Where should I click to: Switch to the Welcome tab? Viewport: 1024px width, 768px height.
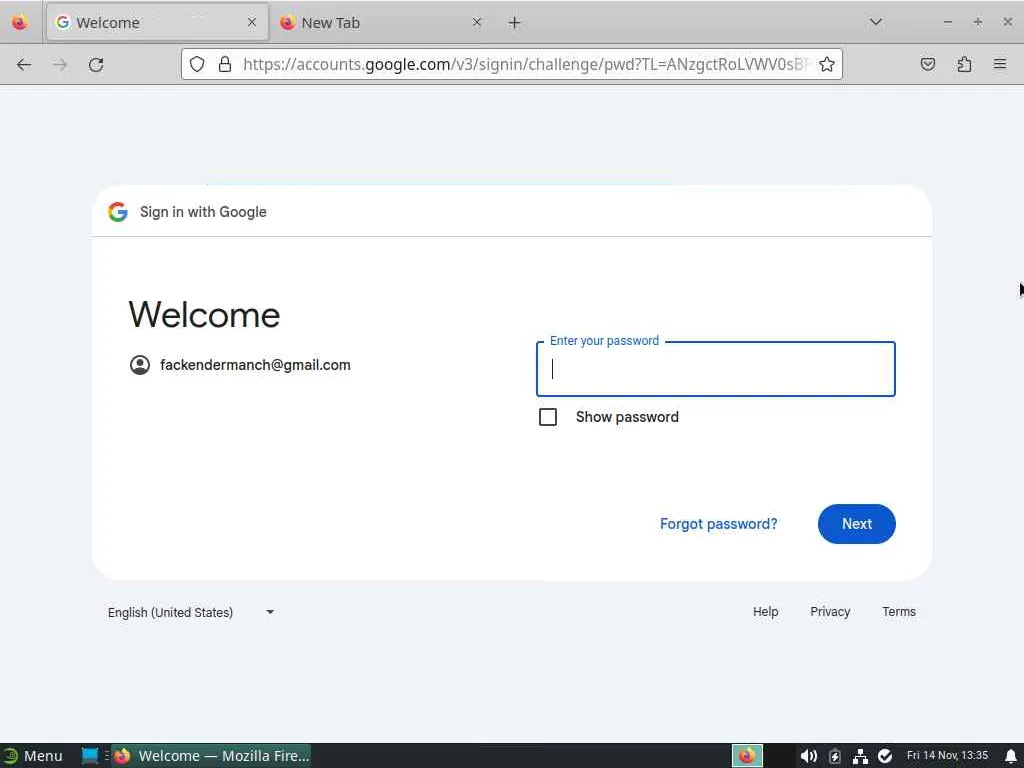157,22
